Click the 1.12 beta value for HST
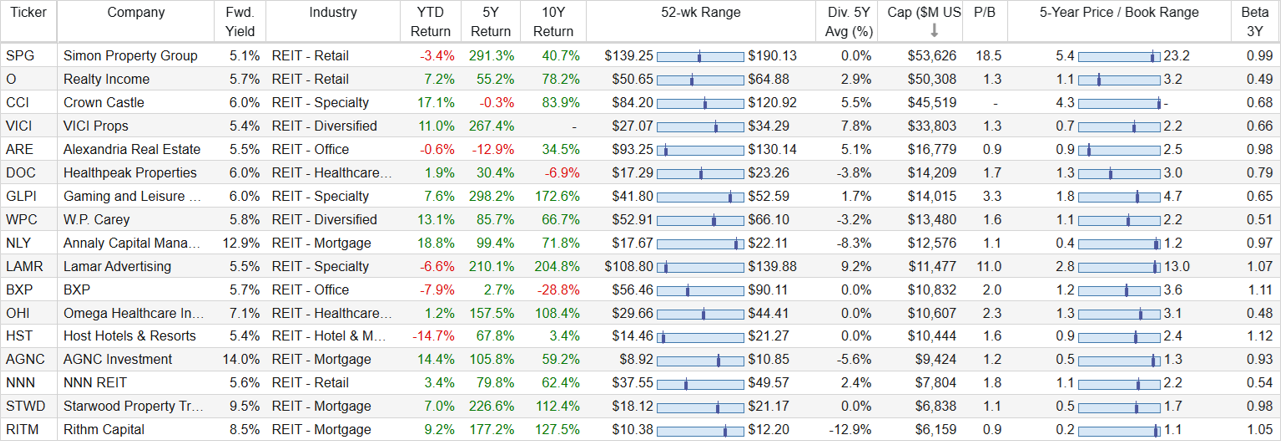This screenshot has width=1281, height=441. coord(1258,336)
